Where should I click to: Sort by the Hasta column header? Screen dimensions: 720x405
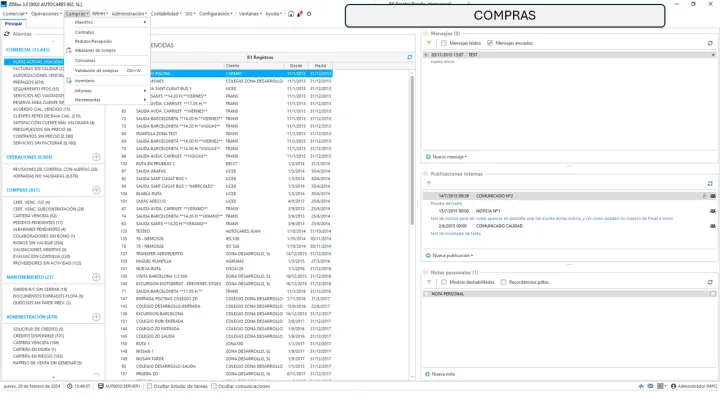click(x=321, y=65)
